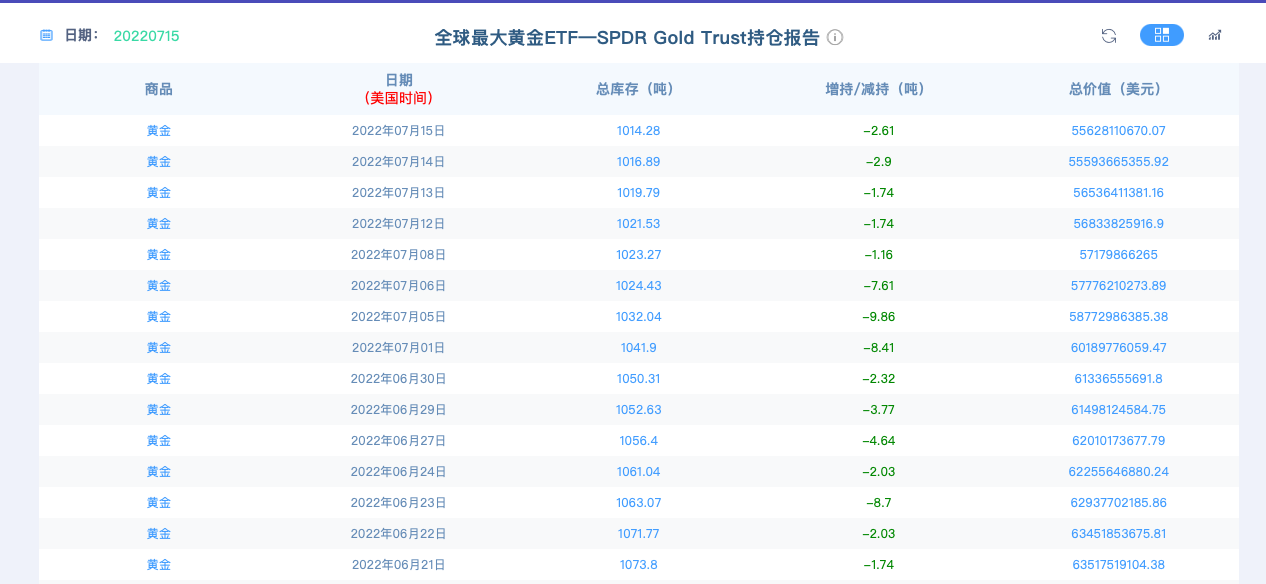1266x584 pixels.
Task: Click total value 60189776059.47
Action: [x=1119, y=347]
